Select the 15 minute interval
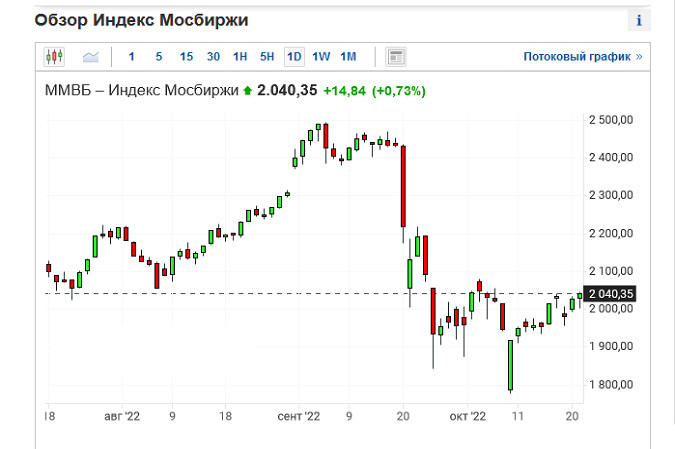 coord(186,57)
